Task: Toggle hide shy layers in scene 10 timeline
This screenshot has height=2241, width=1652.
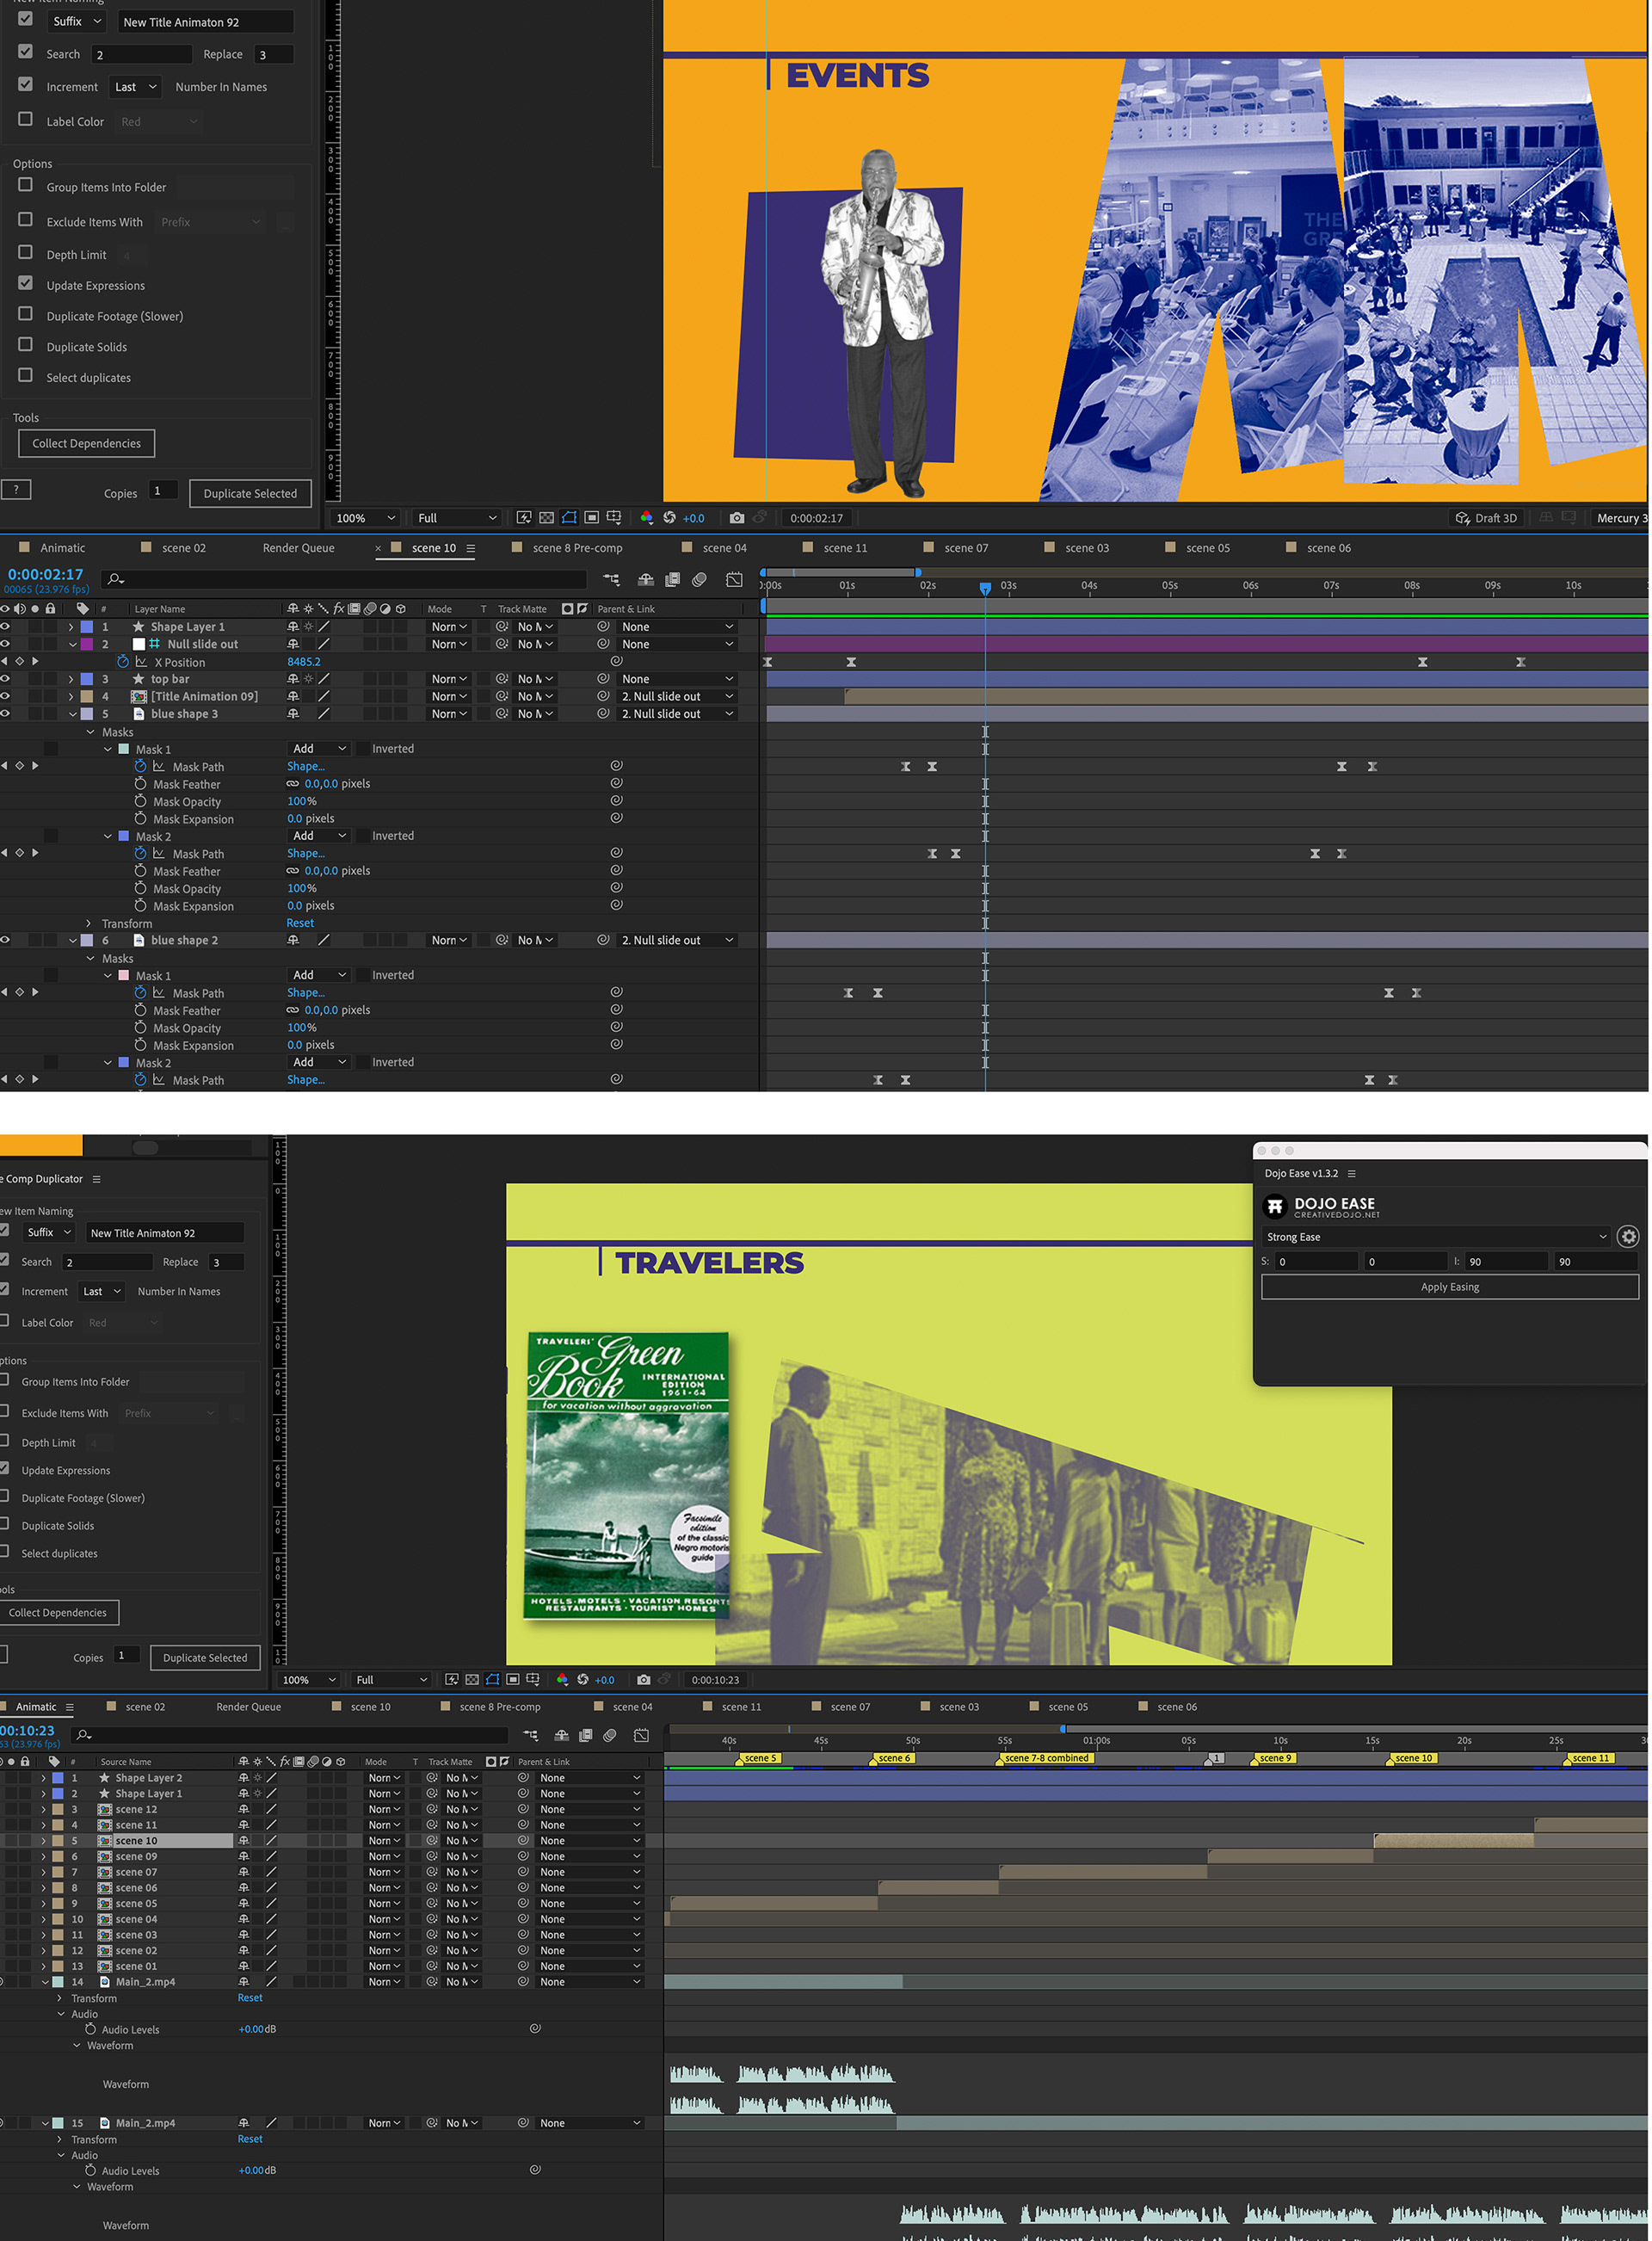Action: pos(646,579)
